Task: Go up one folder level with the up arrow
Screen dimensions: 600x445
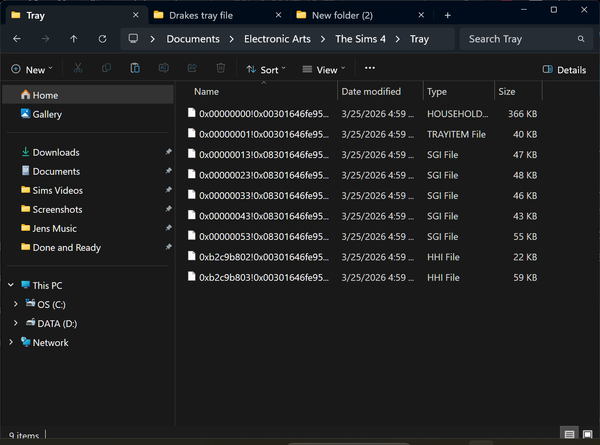Action: 73,39
